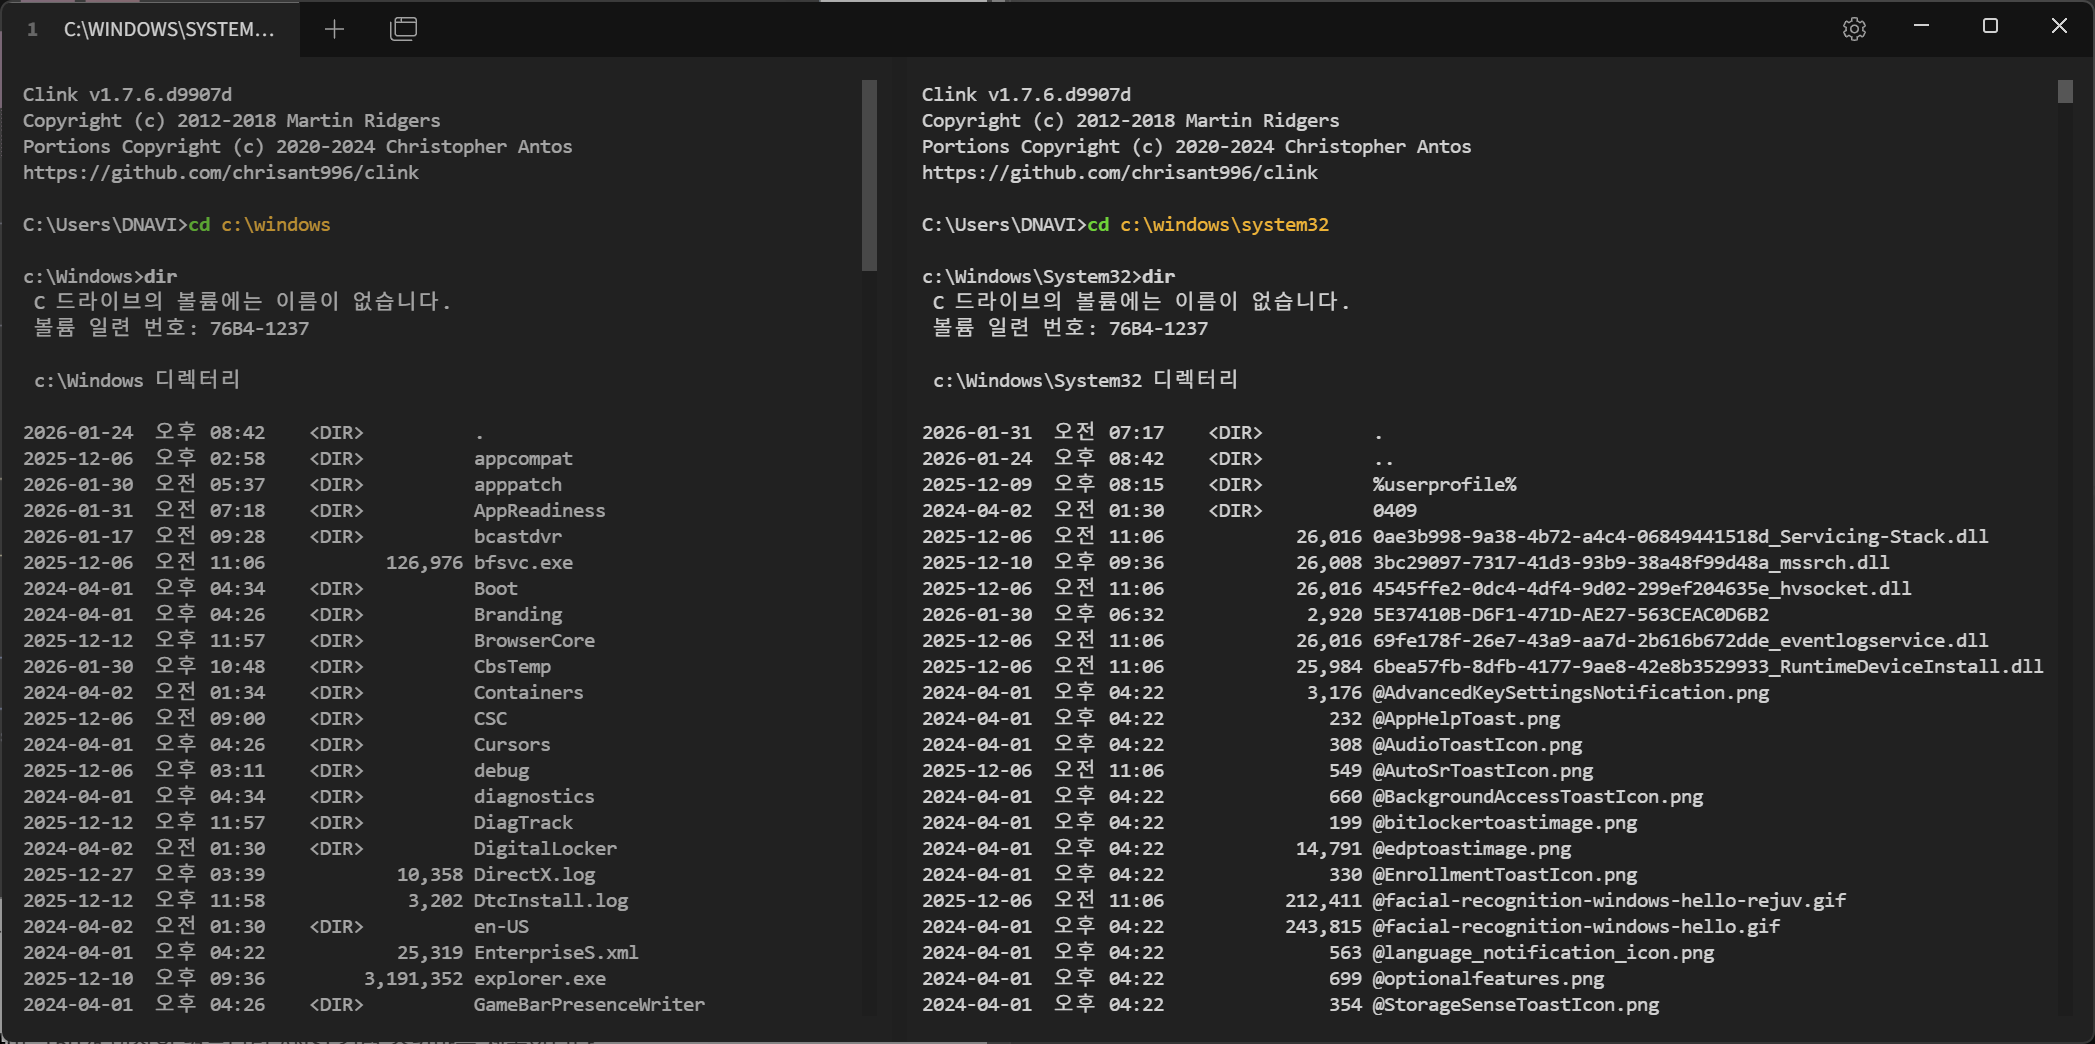Click the GameBarPresenceWriter folder entry
Viewport: 2095px width, 1044px height.
pyautogui.click(x=589, y=1004)
